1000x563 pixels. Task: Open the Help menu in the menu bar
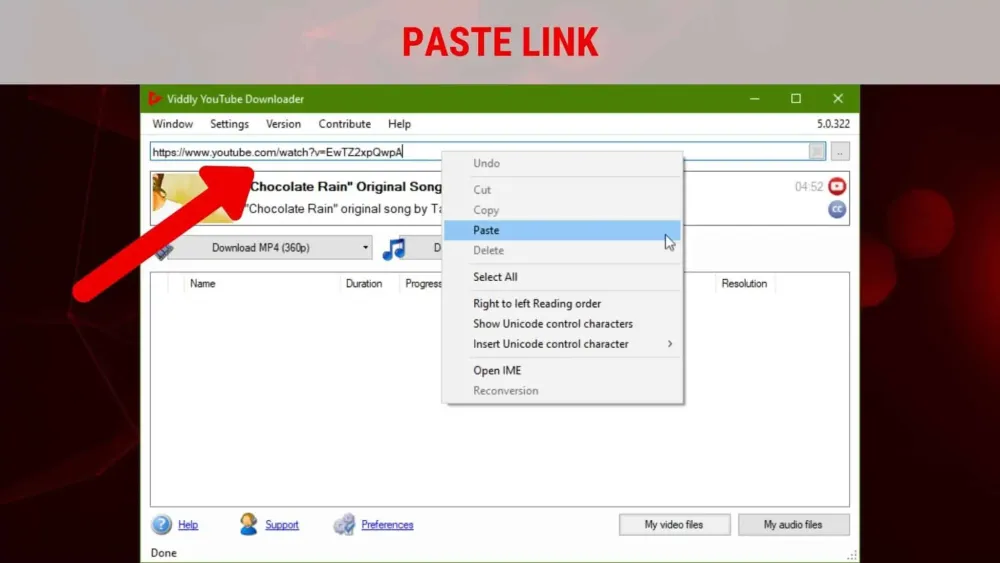tap(399, 124)
